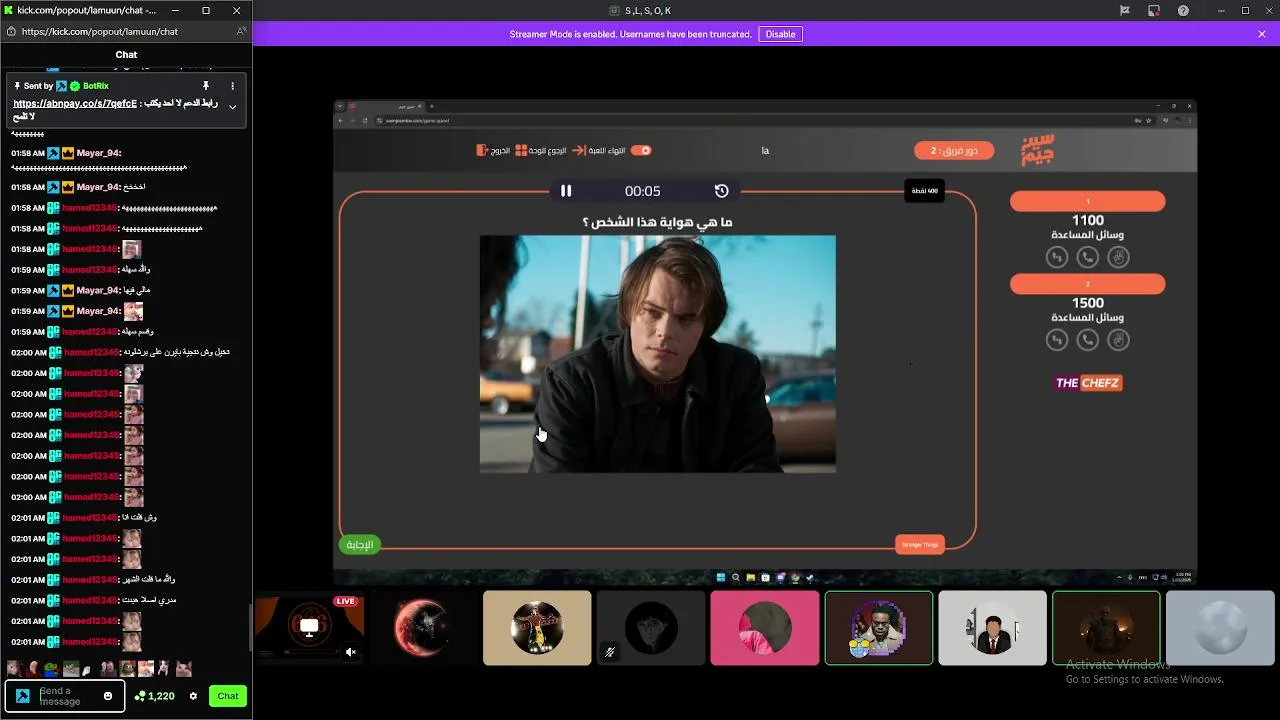Click the Discord inbox flag icon
This screenshot has width=1280, height=720.
click(x=1125, y=10)
